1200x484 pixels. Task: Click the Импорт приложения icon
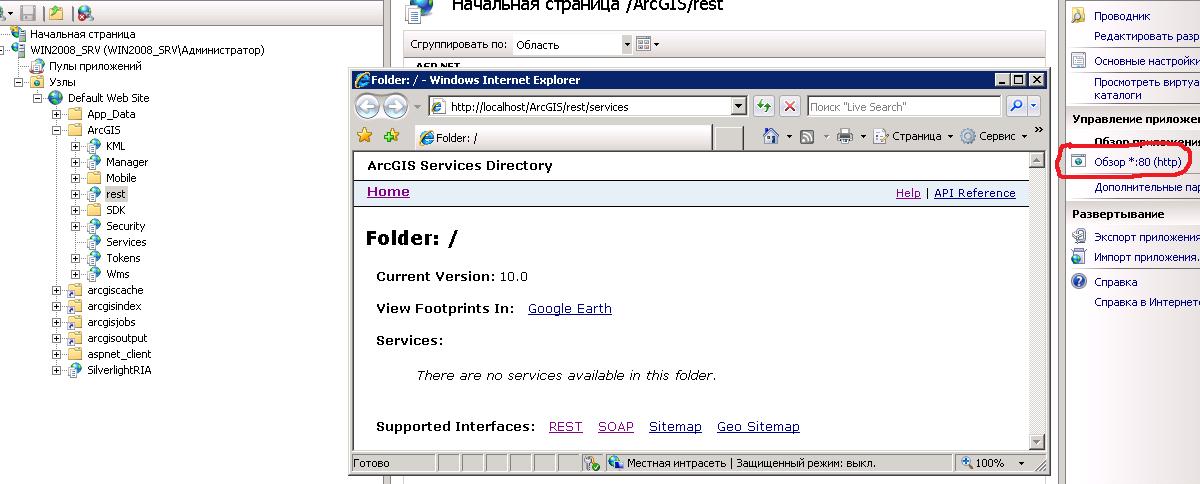point(1079,257)
